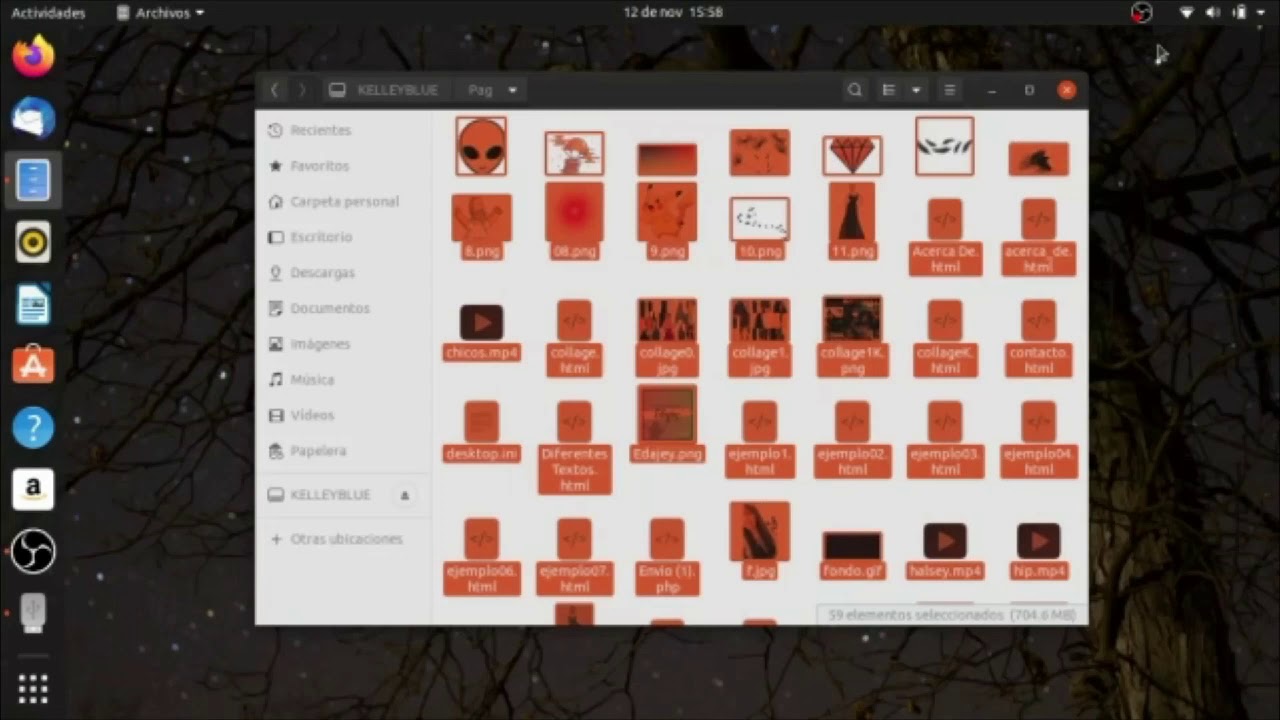Open Documentos in the sidebar

343,309
